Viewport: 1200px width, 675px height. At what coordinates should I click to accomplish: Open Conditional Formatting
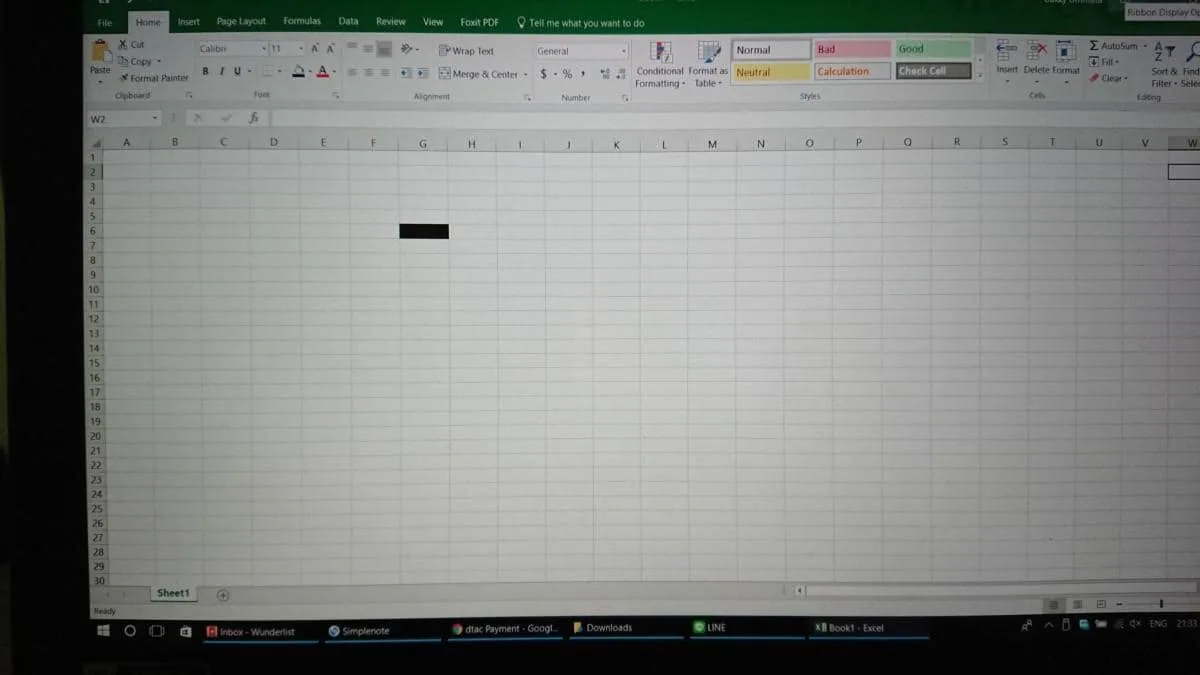(660, 65)
